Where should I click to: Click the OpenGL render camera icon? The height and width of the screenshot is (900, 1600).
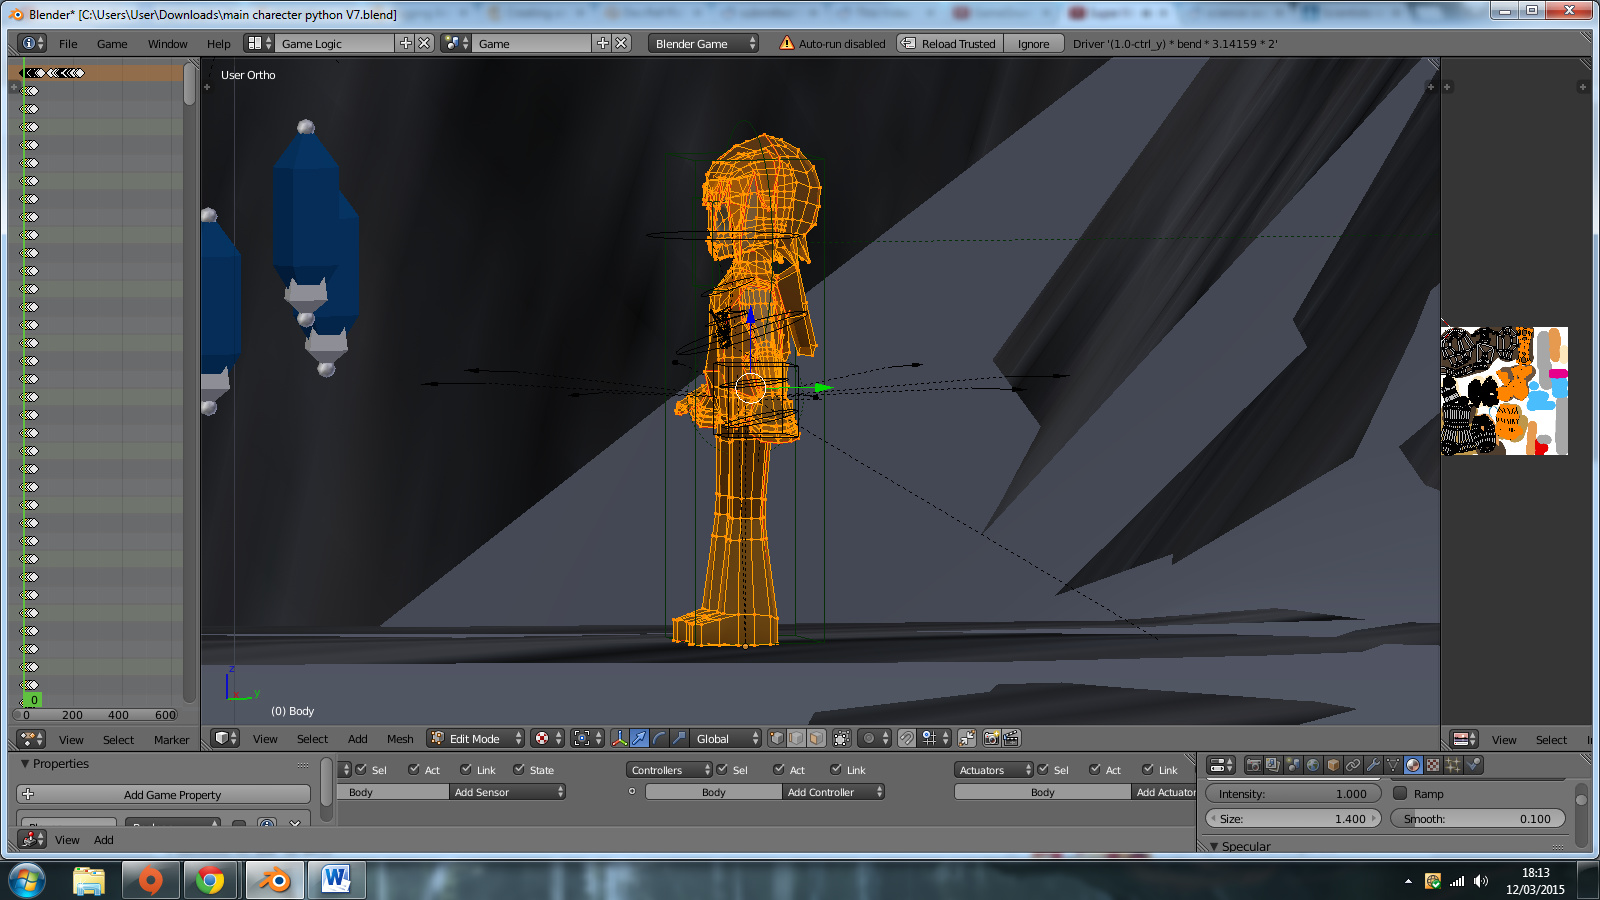point(992,738)
